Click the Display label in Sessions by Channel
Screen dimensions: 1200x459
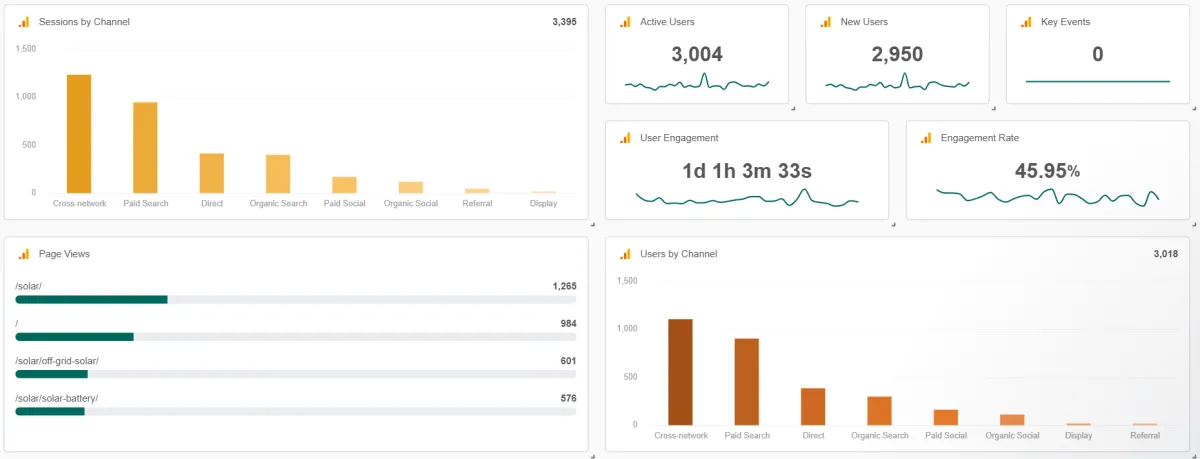pyautogui.click(x=543, y=203)
